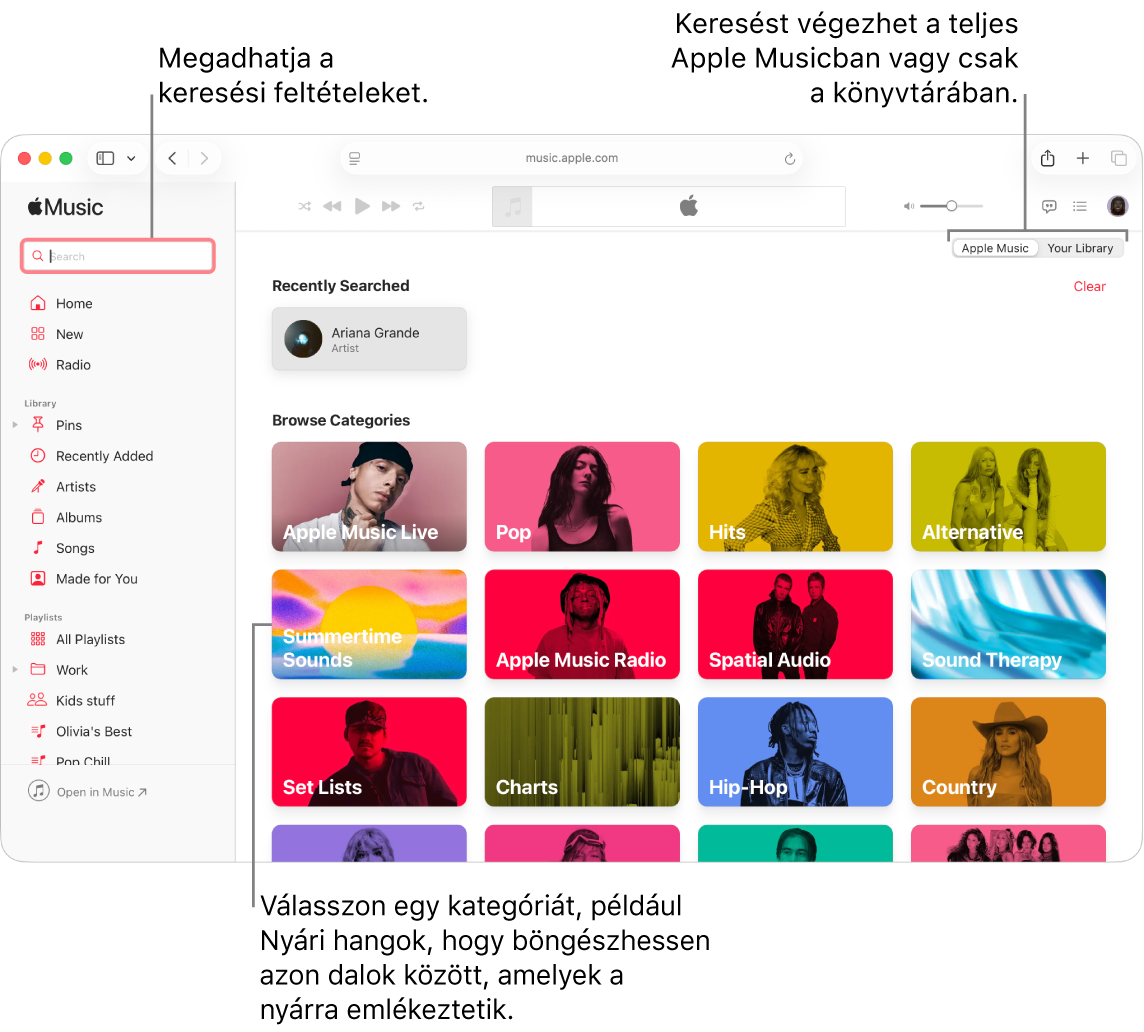Screen dimensions: 1144x1032
Task: Expand the Pins section
Action: tap(14, 424)
